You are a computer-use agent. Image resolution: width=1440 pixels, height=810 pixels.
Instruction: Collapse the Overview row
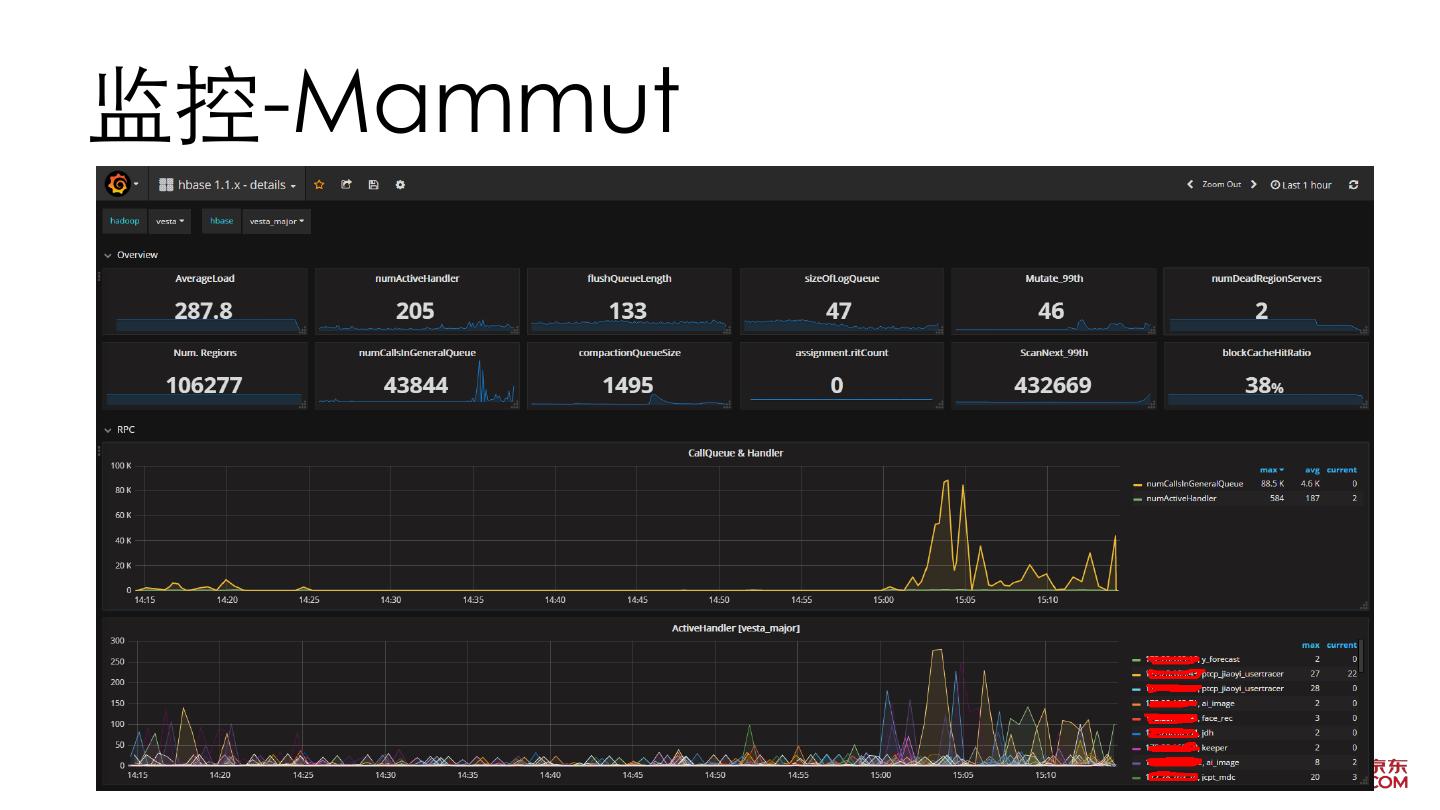(x=131, y=255)
